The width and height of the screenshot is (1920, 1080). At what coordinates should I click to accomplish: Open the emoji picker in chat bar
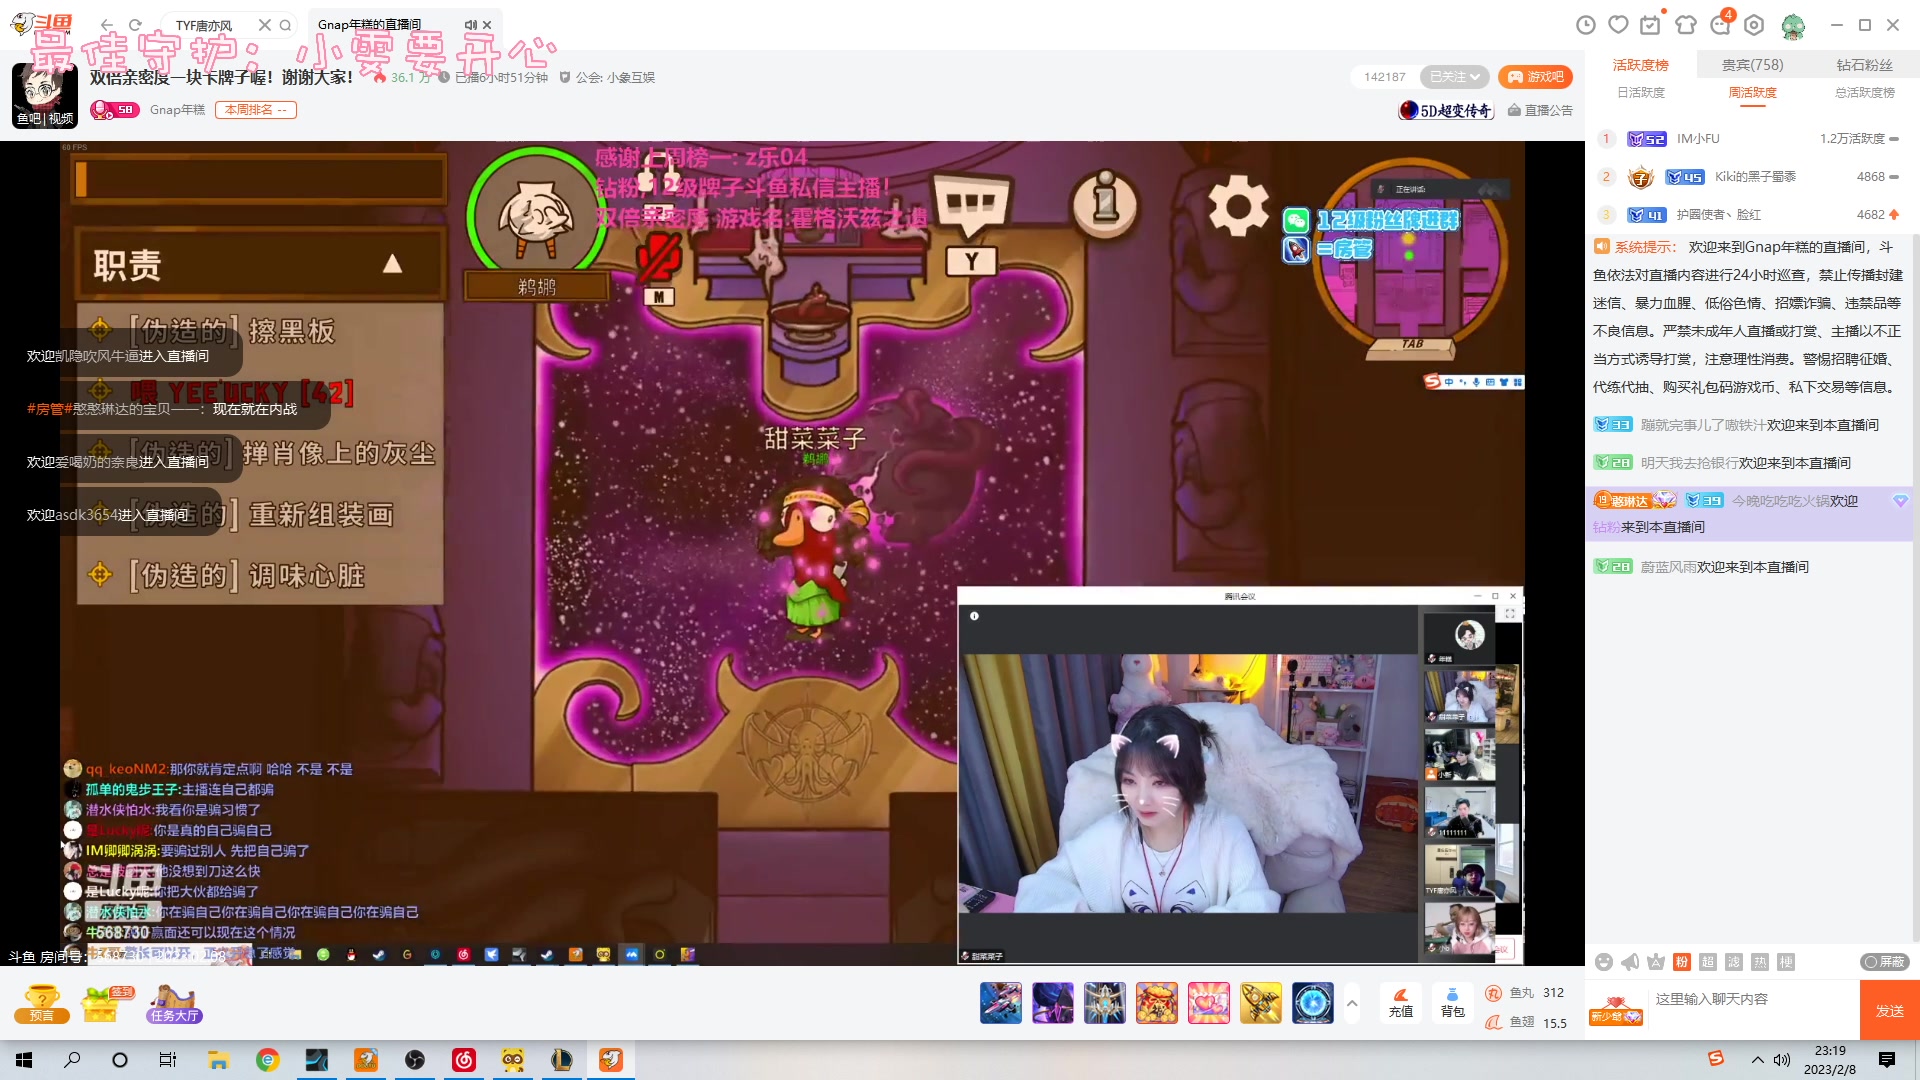point(1604,962)
